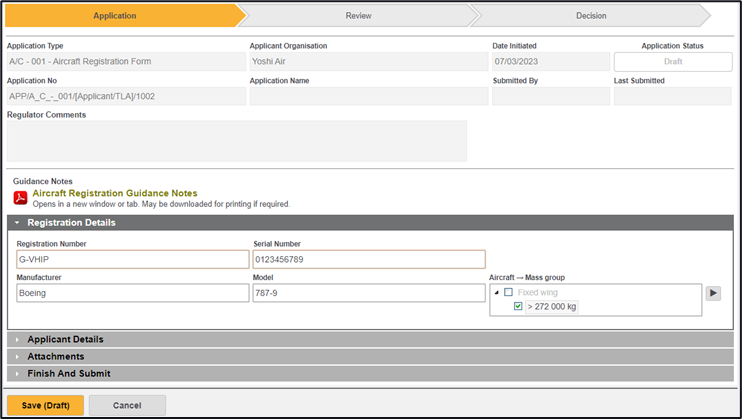742x419 pixels.
Task: Tick the Fixed wing checkbox
Action: (508, 293)
